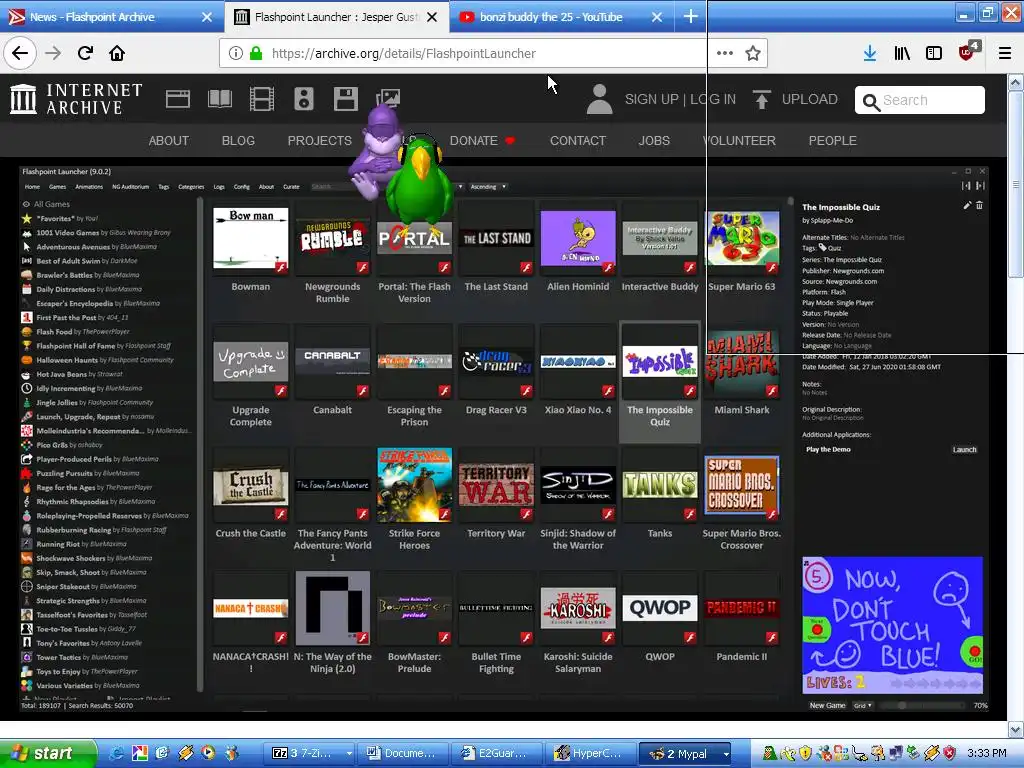Adjust the launcher thumbnail zoom slider
The height and width of the screenshot is (768, 1024).
tap(922, 705)
